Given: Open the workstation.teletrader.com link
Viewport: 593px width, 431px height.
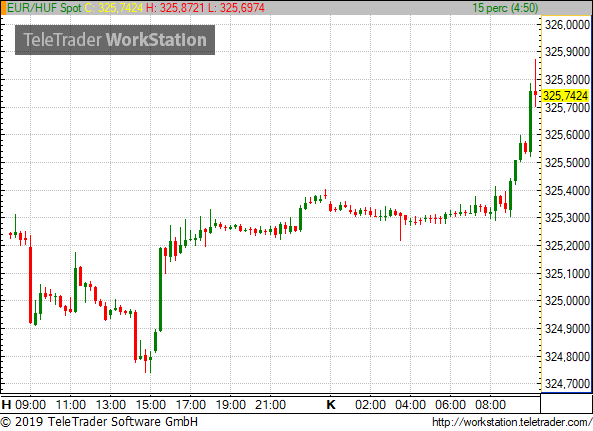Looking at the screenshot, I should coord(512,422).
